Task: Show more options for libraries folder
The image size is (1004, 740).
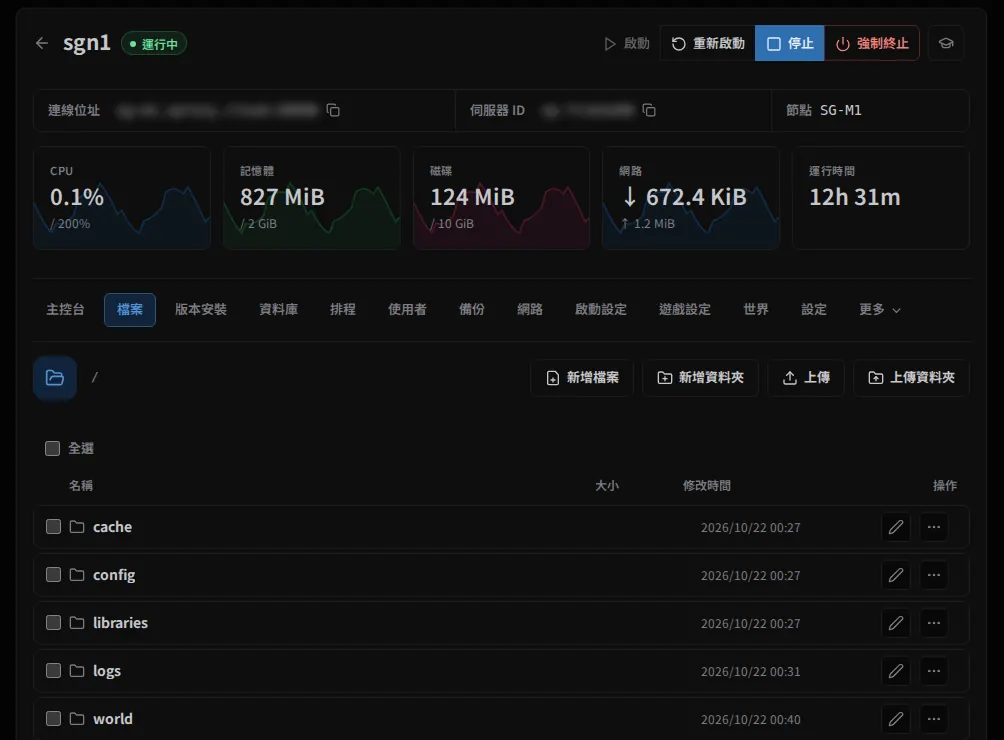Action: [x=934, y=623]
